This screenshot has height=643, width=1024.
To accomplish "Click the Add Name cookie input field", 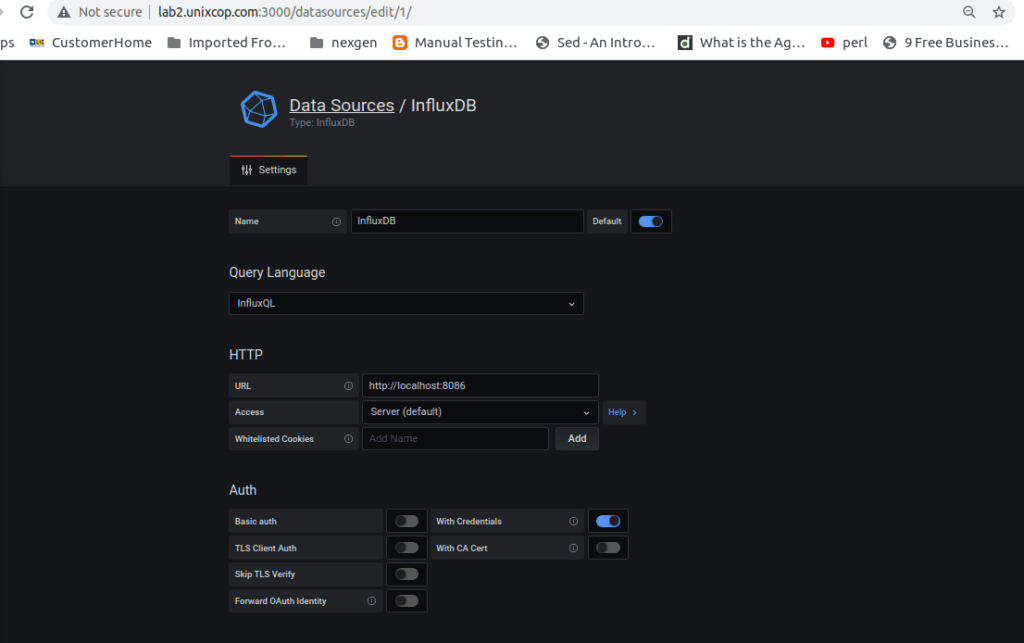I will coord(455,439).
